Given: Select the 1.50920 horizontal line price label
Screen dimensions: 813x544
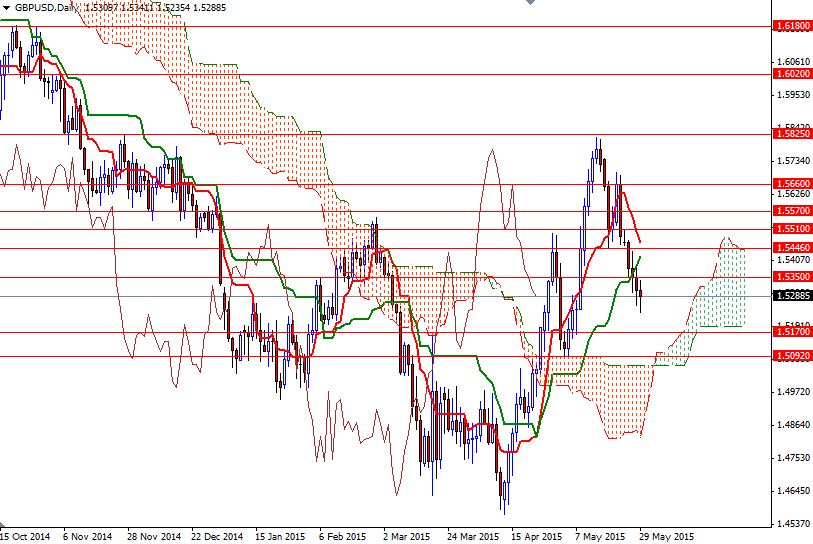Looking at the screenshot, I should [x=792, y=356].
